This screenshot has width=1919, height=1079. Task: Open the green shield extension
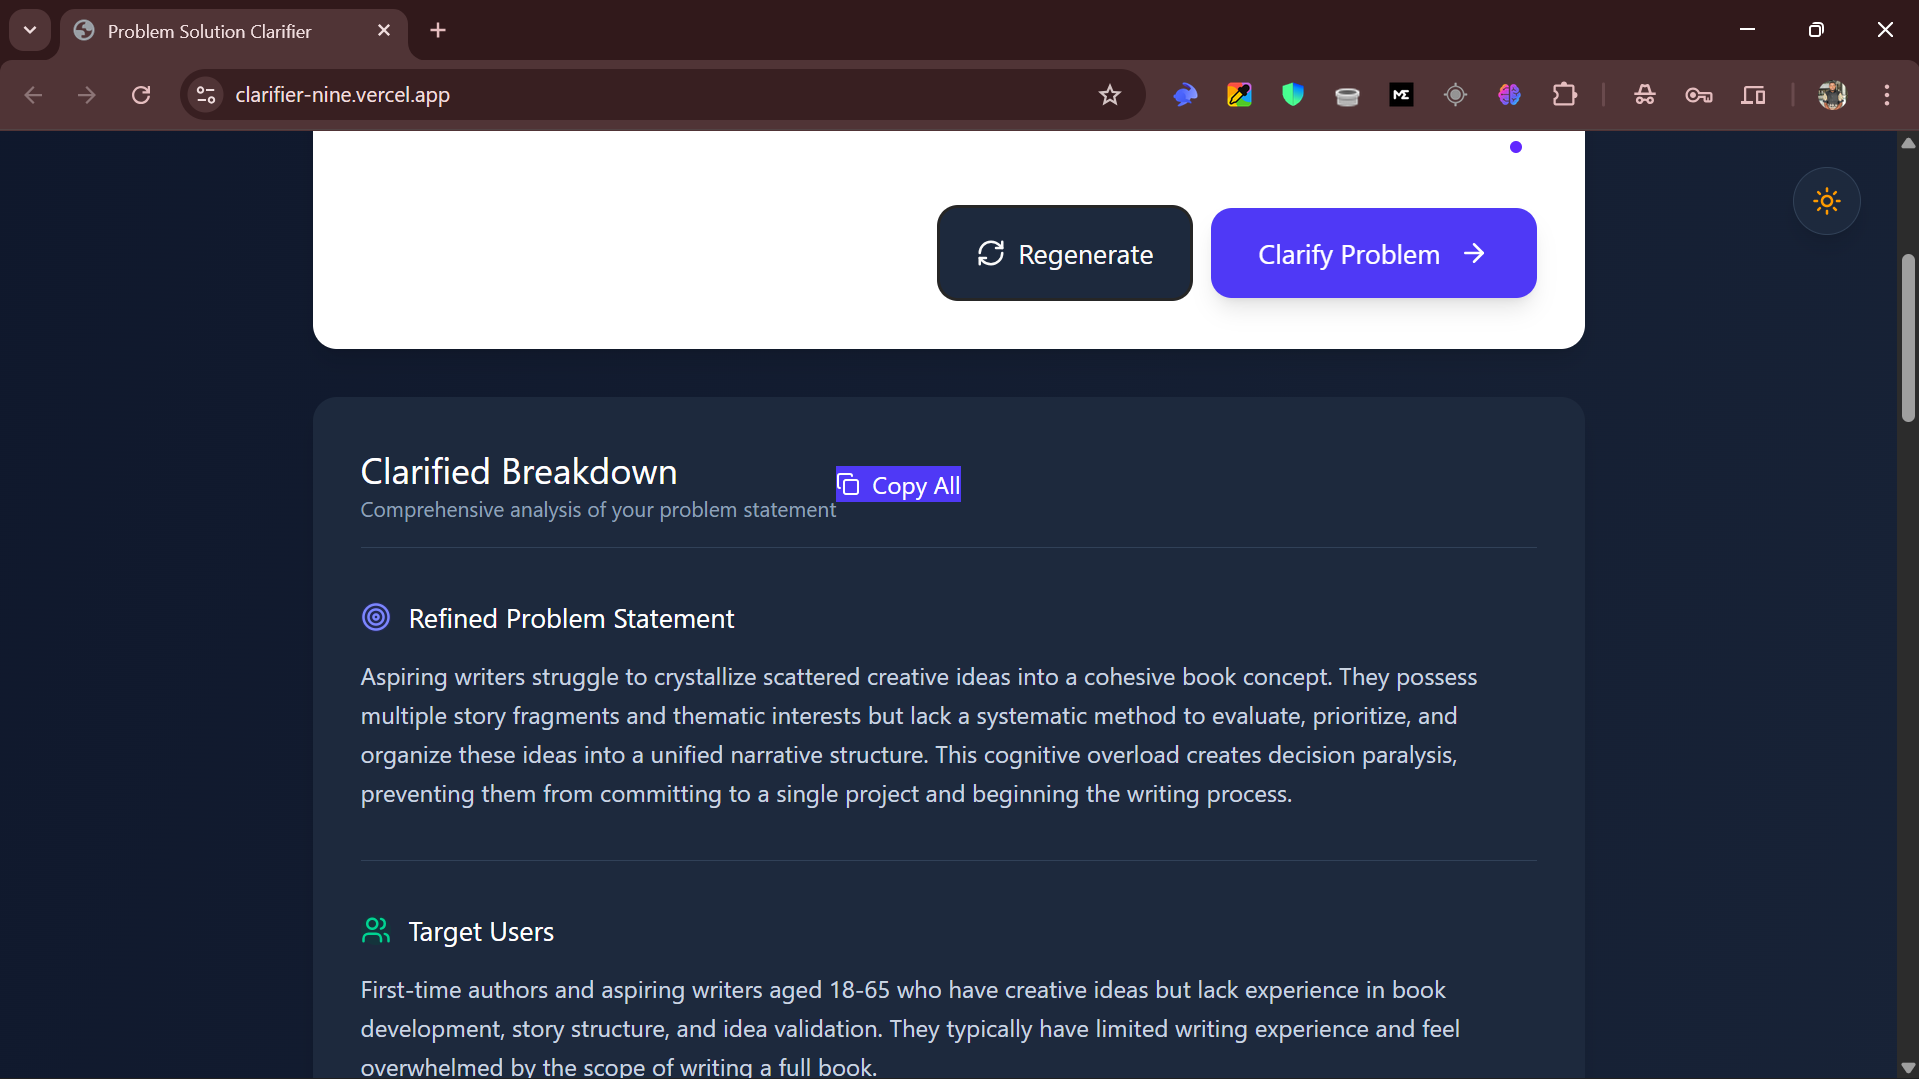(x=1293, y=95)
